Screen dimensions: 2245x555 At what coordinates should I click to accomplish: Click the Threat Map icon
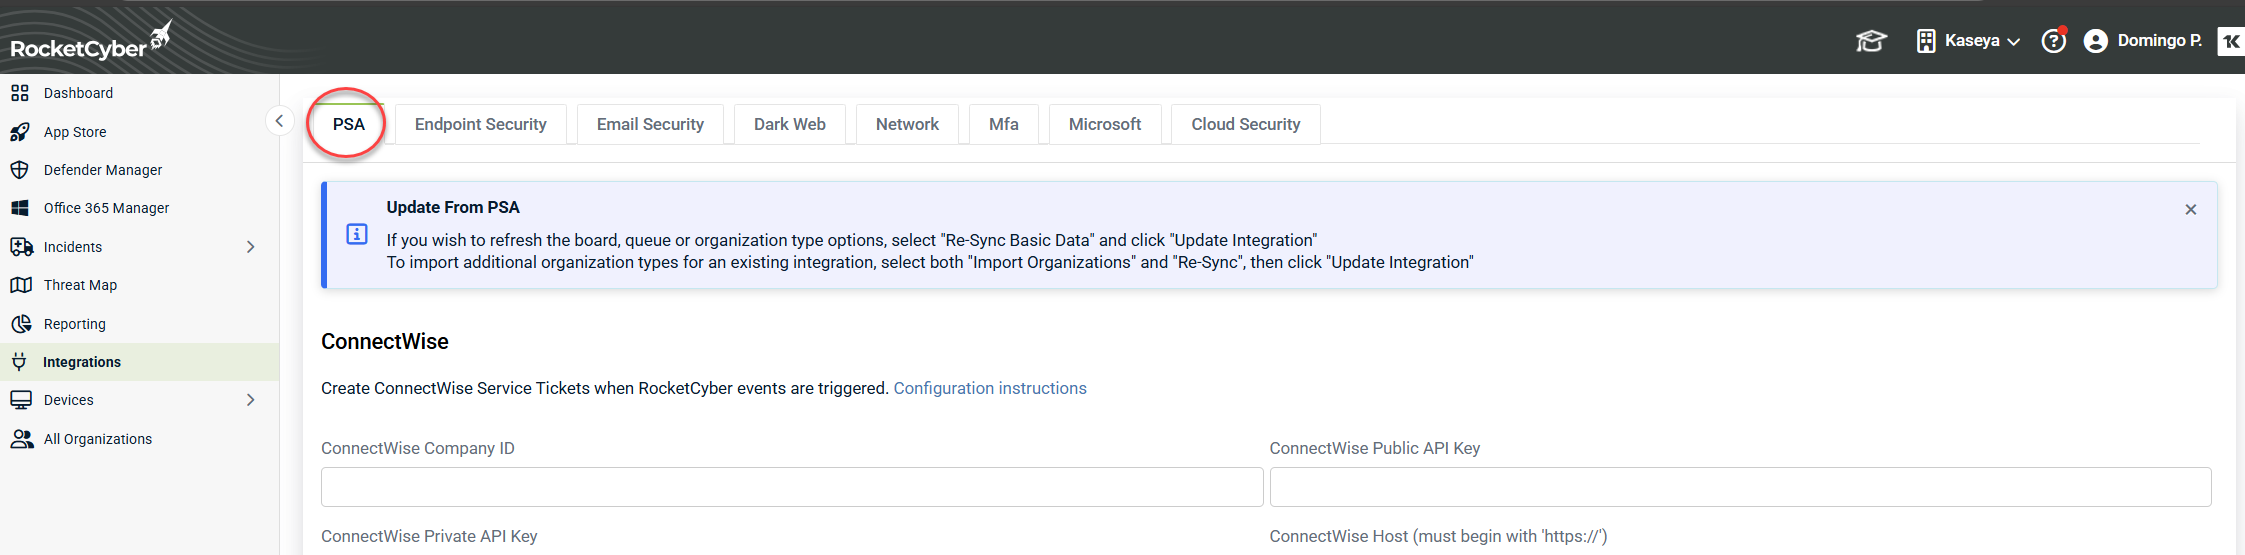(20, 285)
